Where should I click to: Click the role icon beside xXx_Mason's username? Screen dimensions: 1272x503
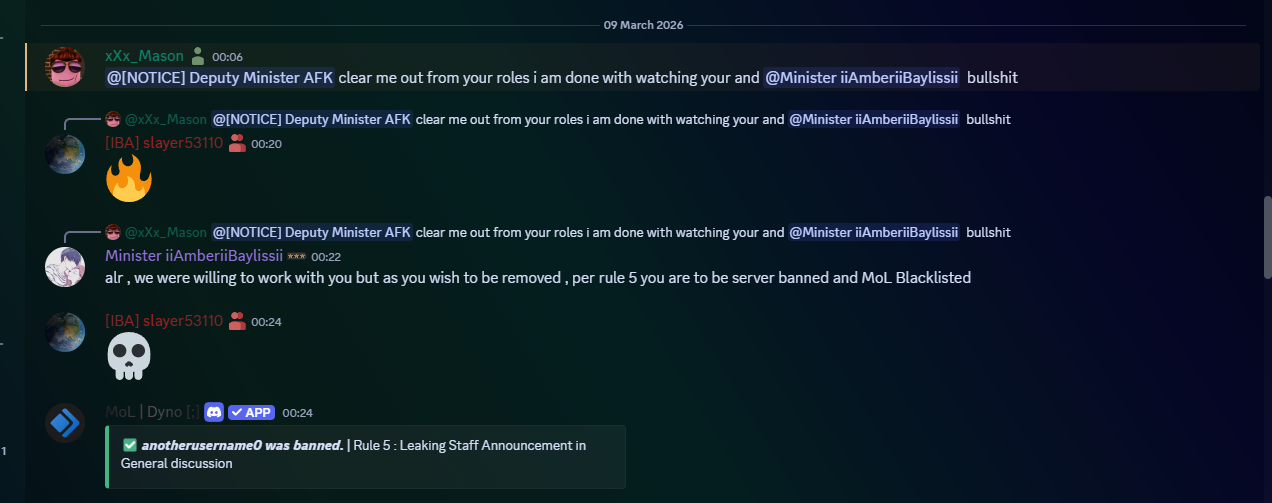click(198, 56)
